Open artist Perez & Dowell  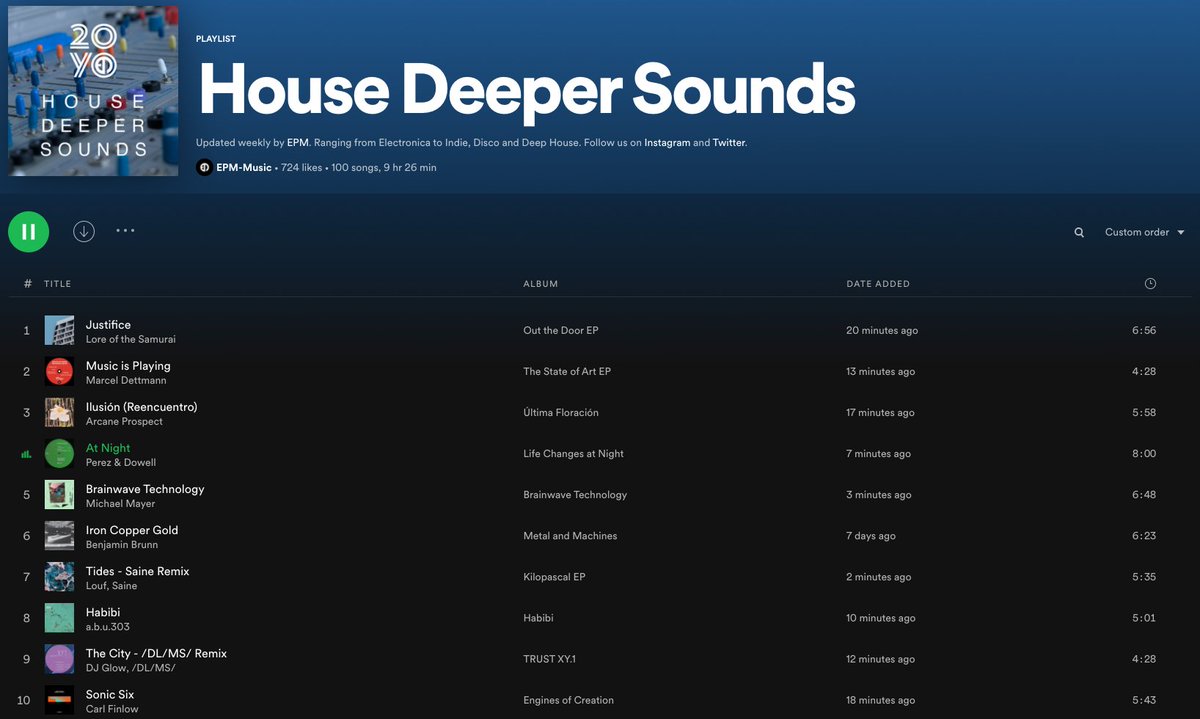[x=121, y=463]
